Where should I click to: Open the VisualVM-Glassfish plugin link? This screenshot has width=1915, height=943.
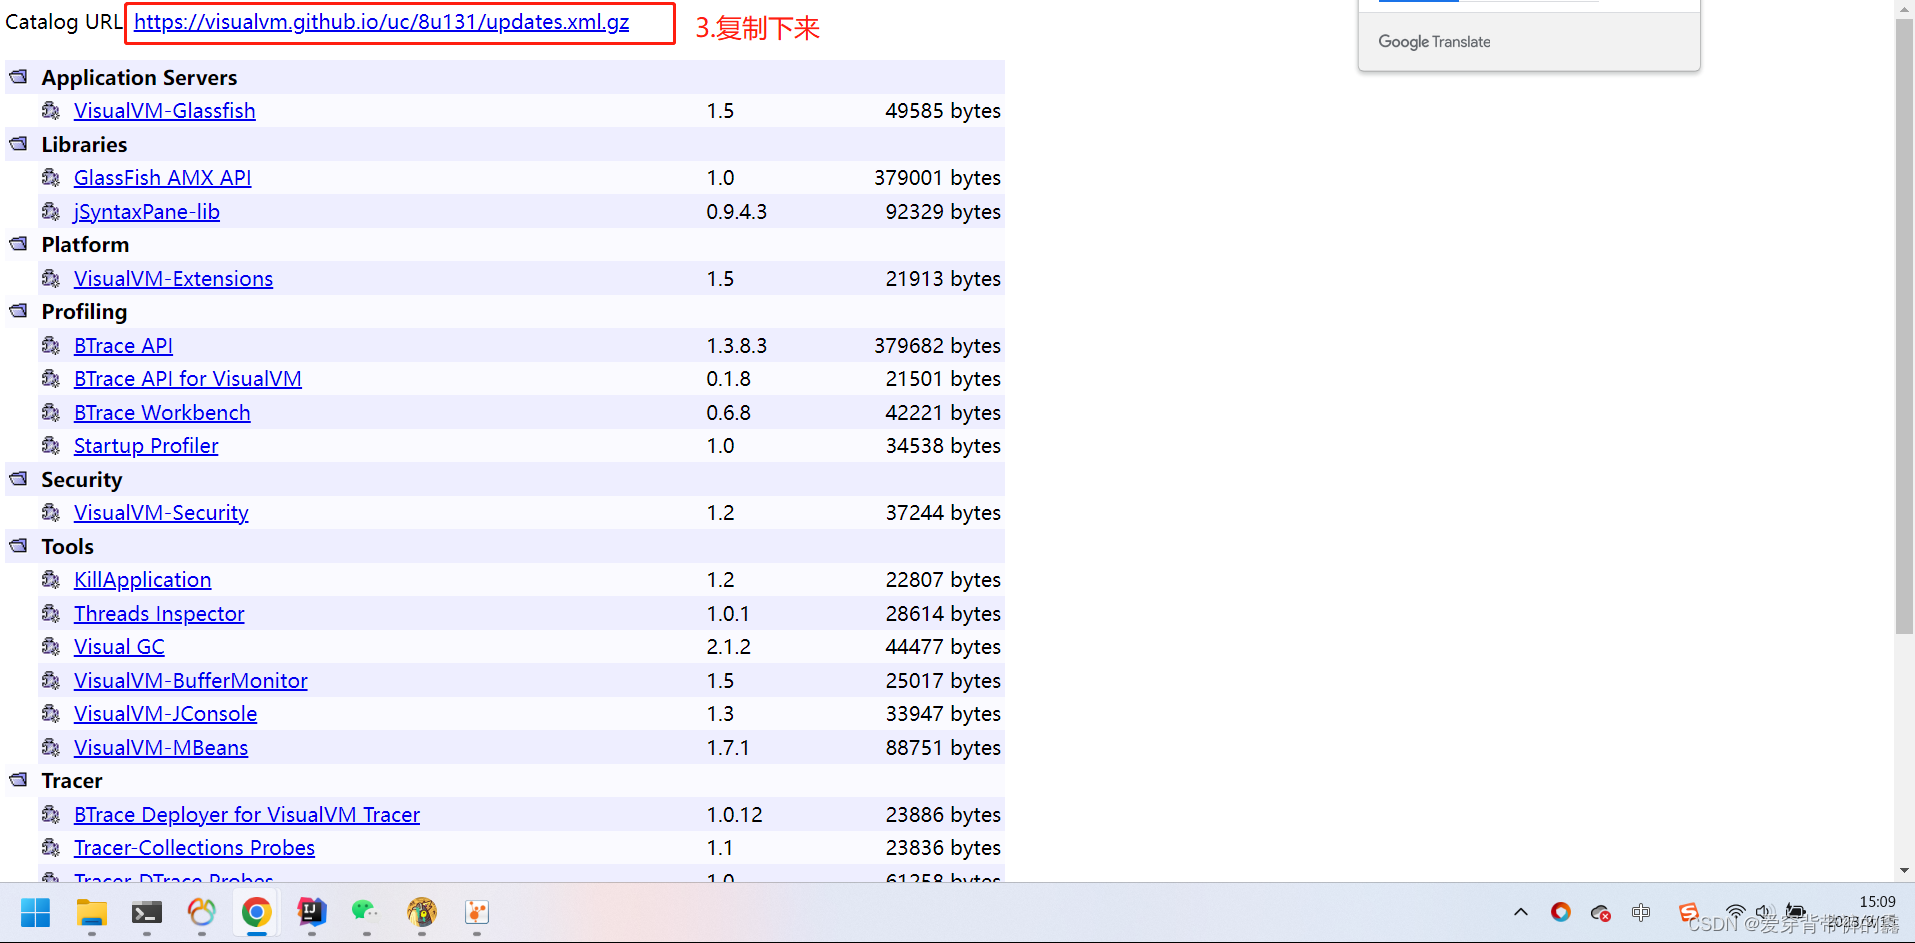[x=165, y=111]
